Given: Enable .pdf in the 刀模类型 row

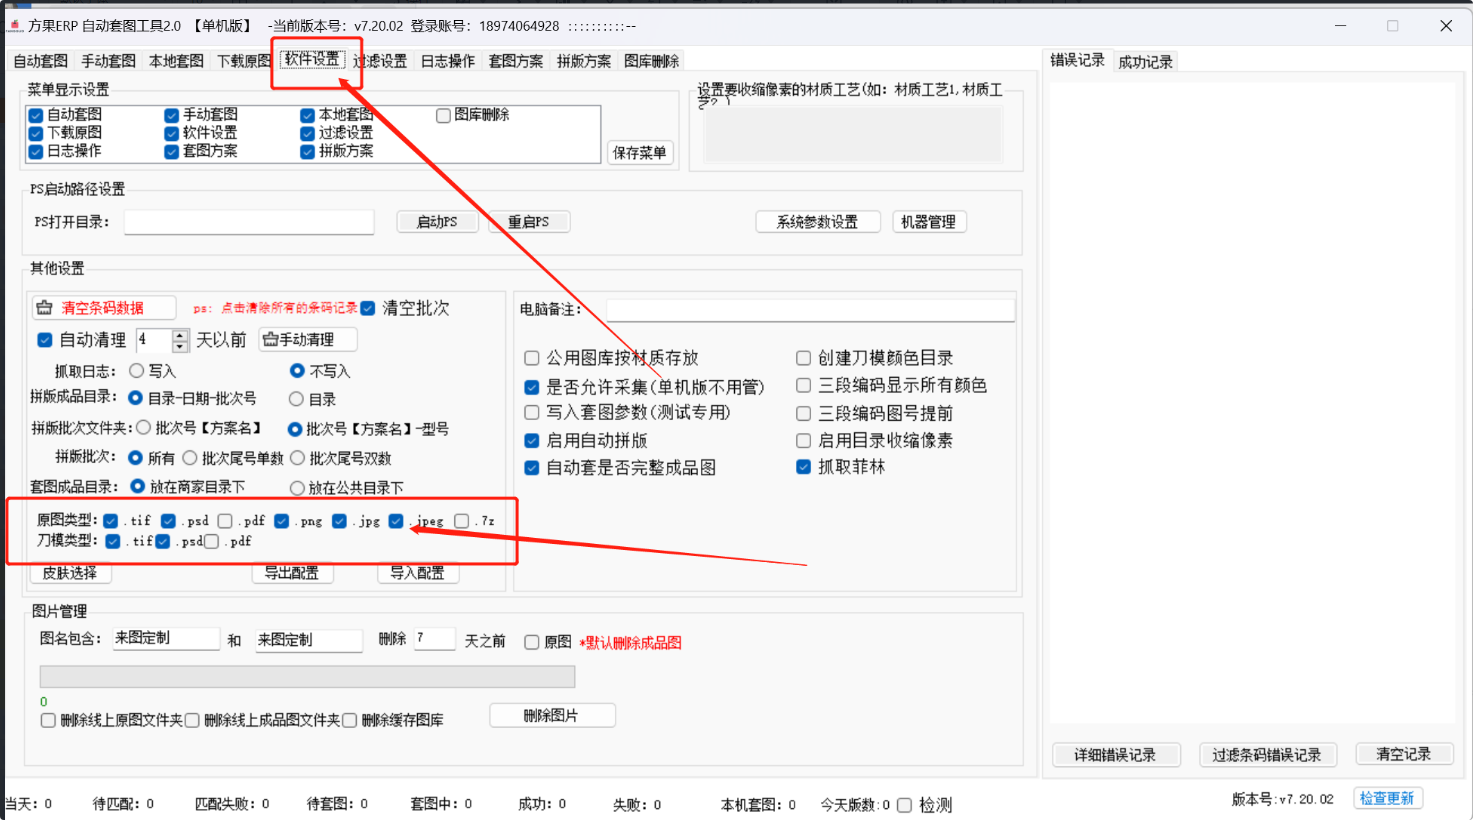Looking at the screenshot, I should click(211, 541).
